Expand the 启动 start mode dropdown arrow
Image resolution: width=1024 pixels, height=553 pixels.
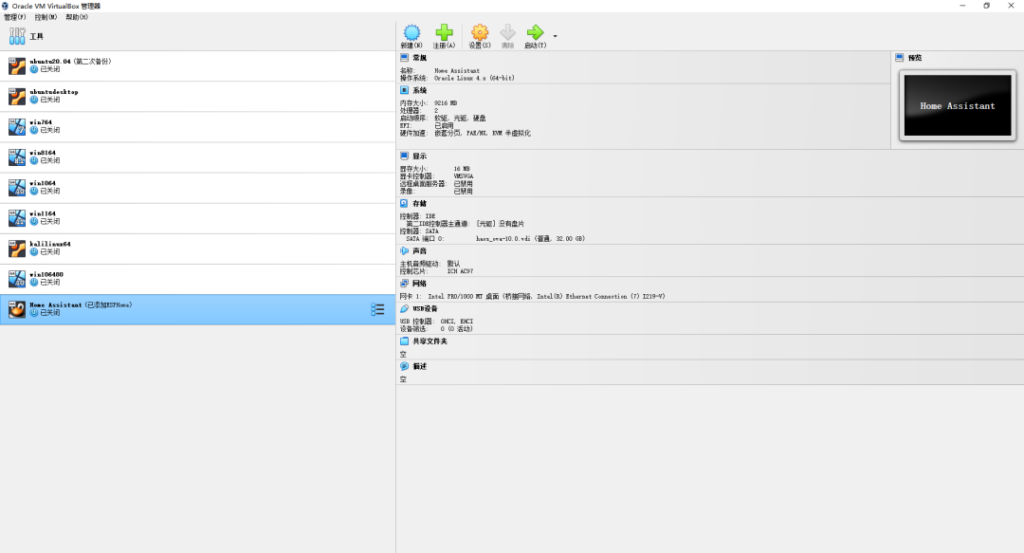coord(555,36)
